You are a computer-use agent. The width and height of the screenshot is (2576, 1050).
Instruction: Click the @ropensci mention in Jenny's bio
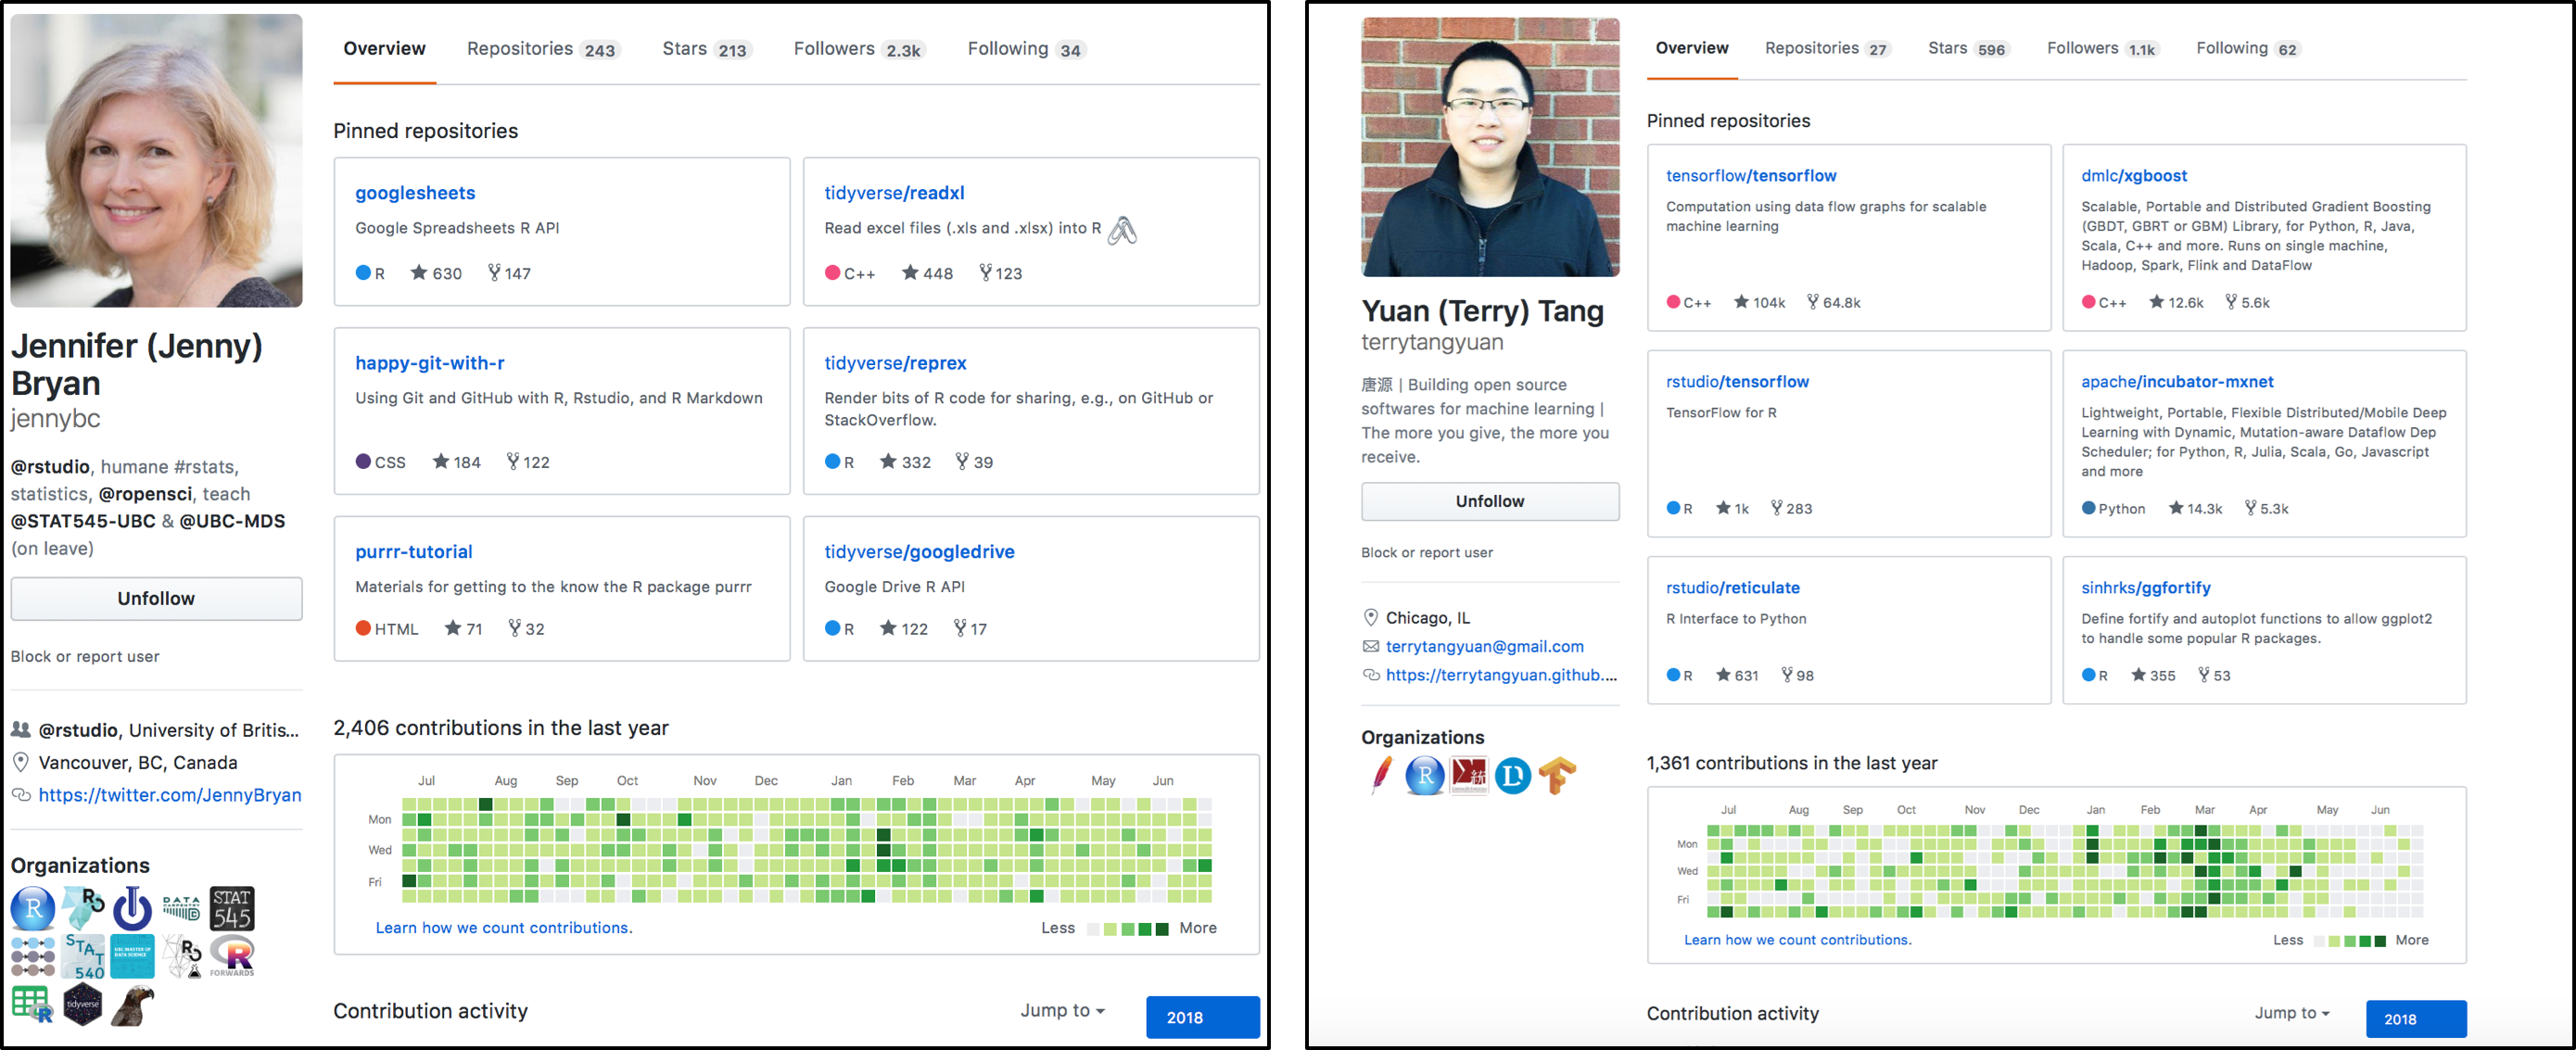click(x=145, y=493)
